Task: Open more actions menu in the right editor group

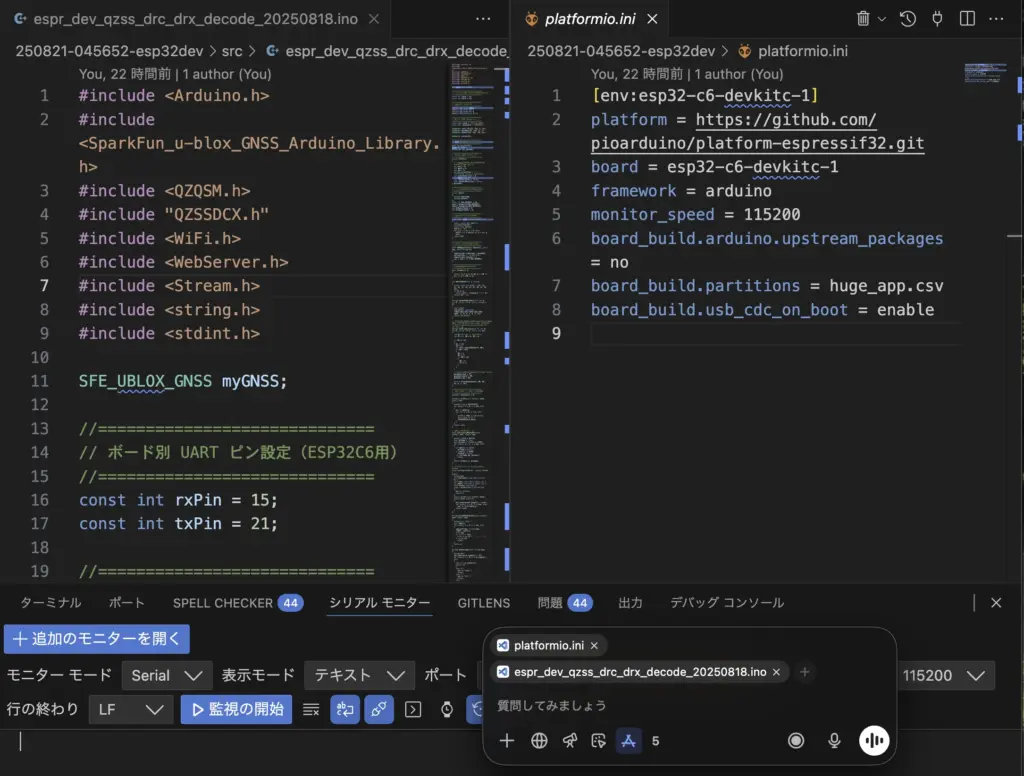Action: coord(996,18)
